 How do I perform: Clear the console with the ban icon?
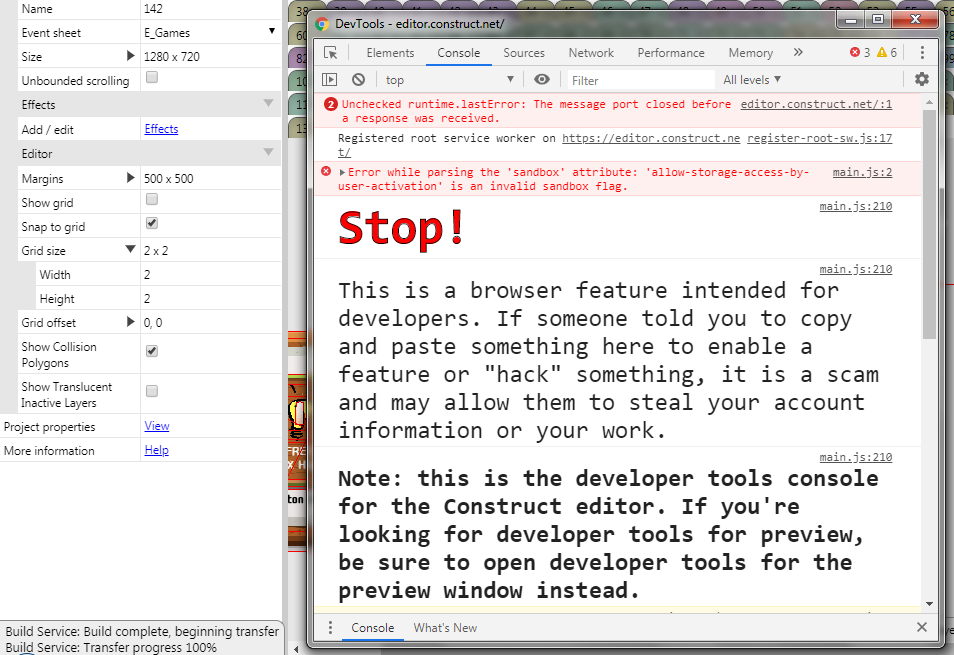click(x=358, y=80)
